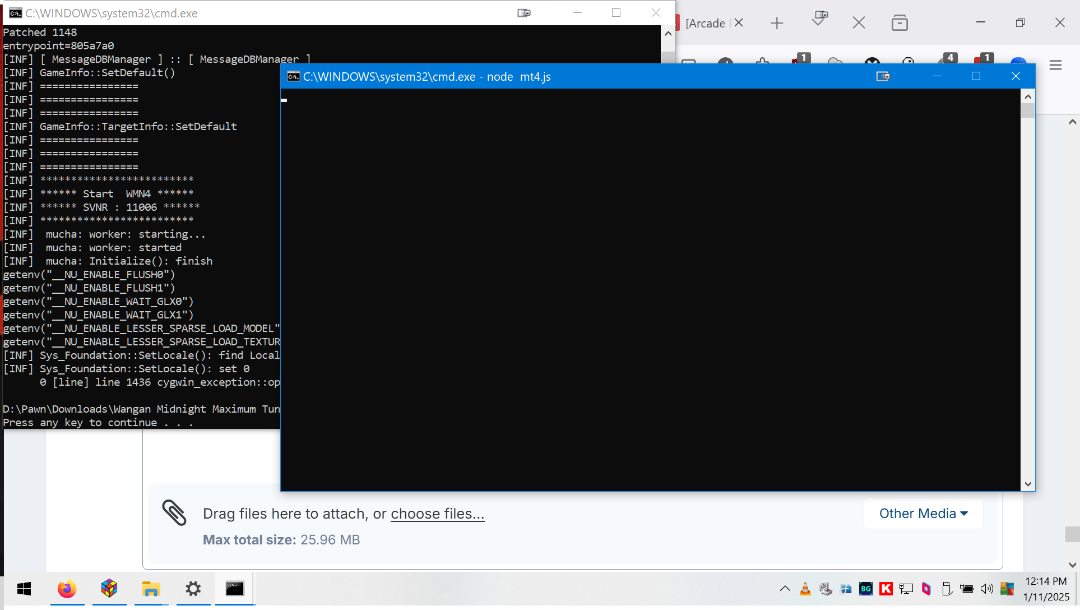Viewport: 1080px width, 610px height.
Task: Expand the Other Media dropdown
Action: [x=923, y=513]
